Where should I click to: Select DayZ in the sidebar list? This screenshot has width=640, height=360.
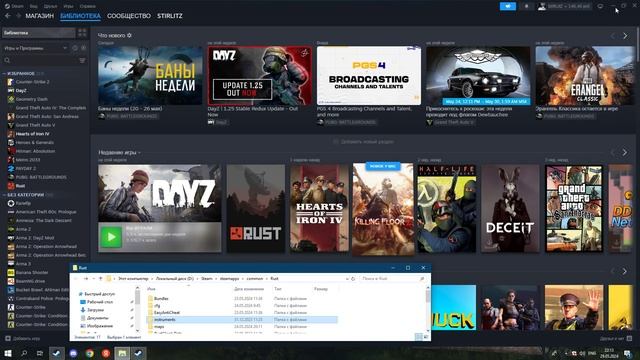click(x=21, y=91)
